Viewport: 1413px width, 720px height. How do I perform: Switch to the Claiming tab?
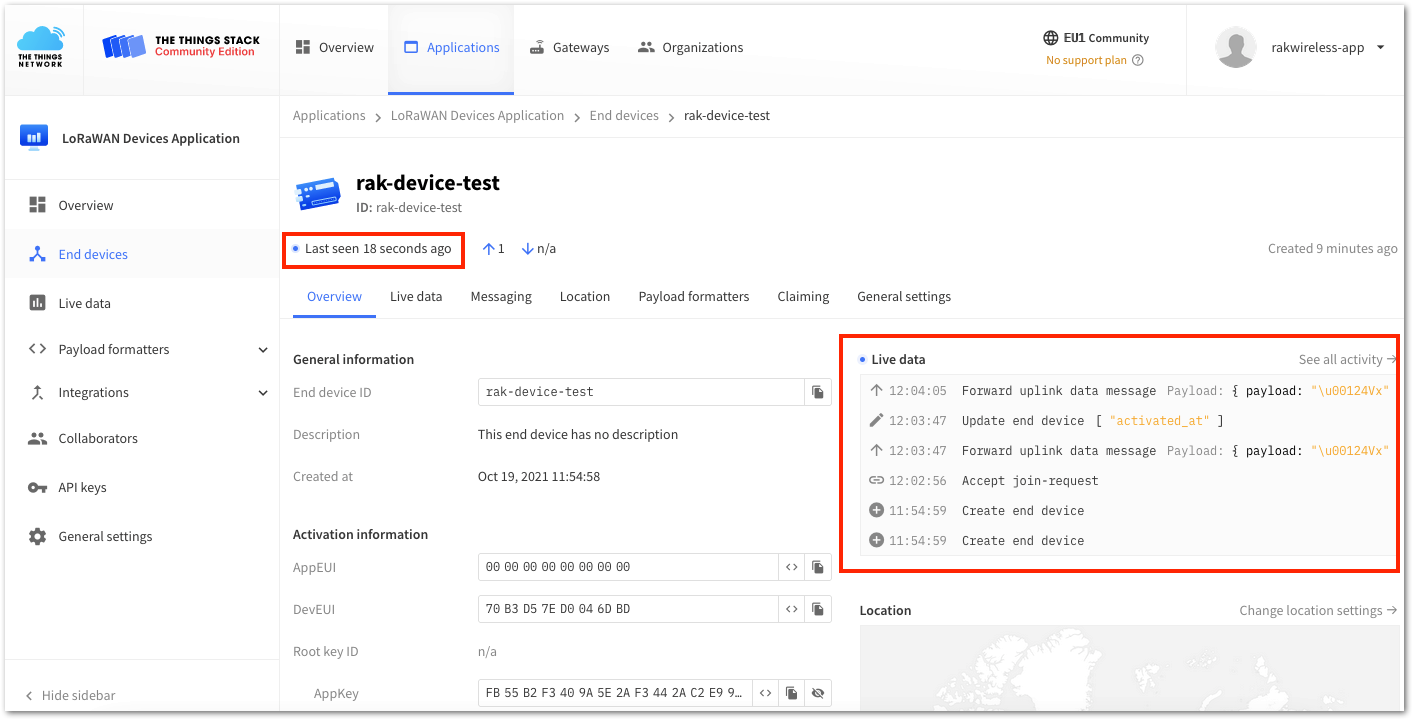point(803,297)
